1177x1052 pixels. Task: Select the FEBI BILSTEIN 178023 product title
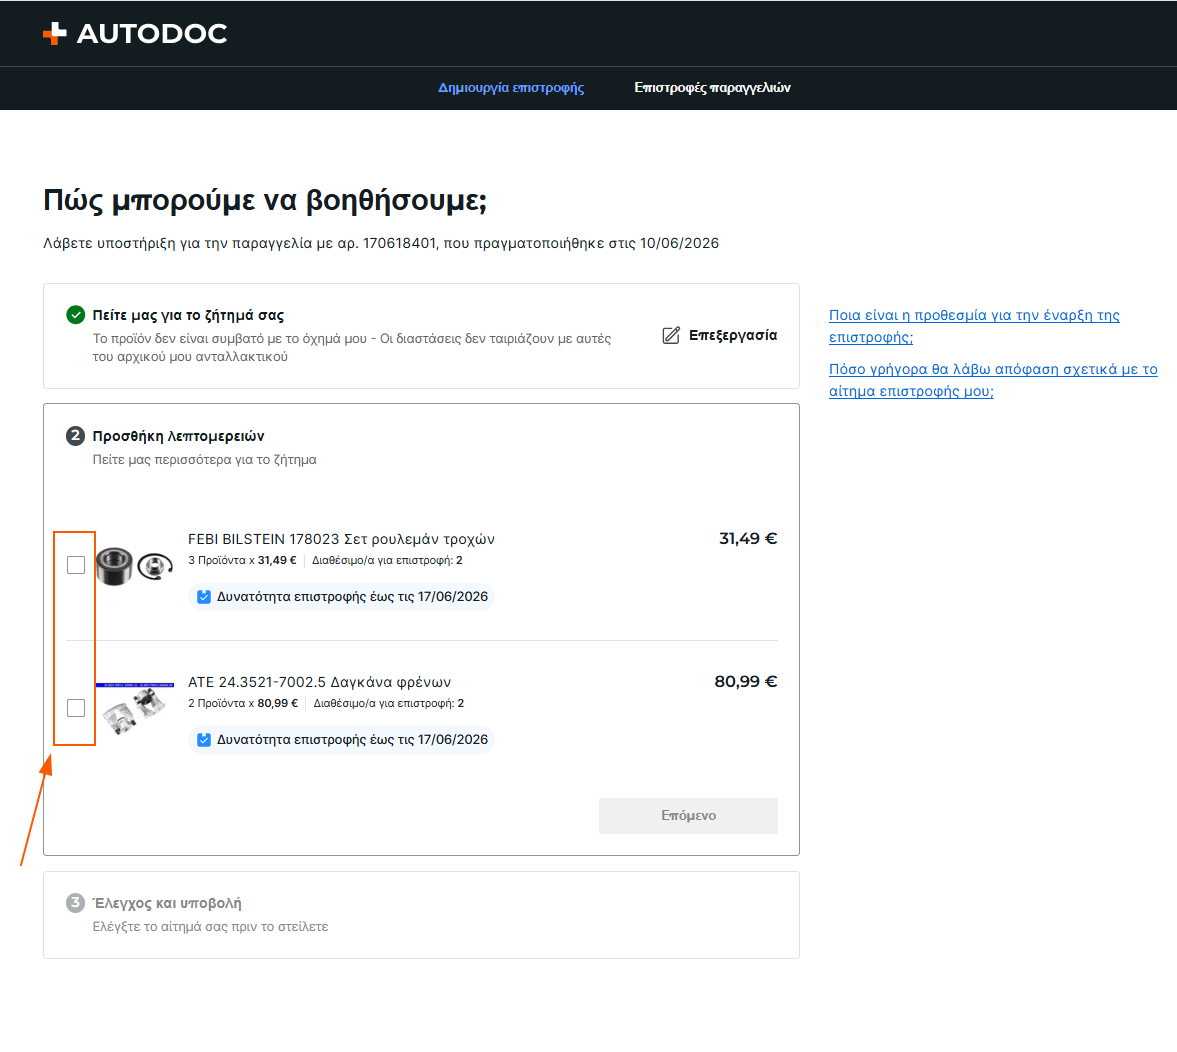pos(341,539)
